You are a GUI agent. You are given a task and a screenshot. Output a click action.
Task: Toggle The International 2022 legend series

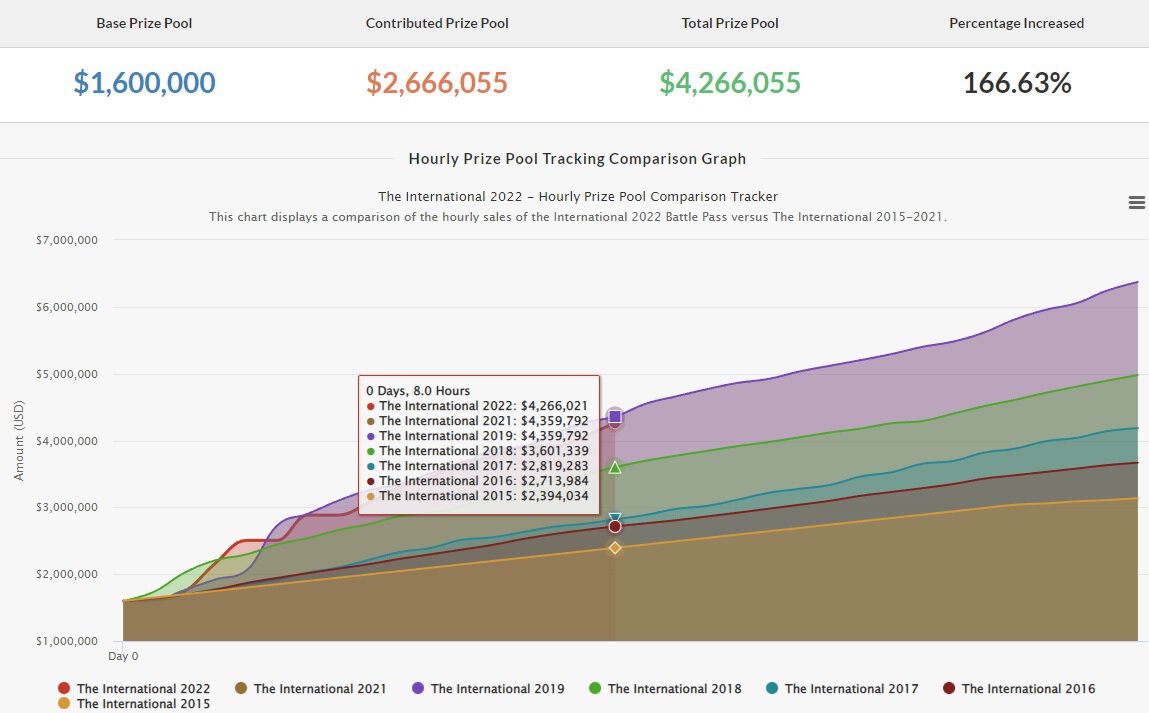pos(134,688)
